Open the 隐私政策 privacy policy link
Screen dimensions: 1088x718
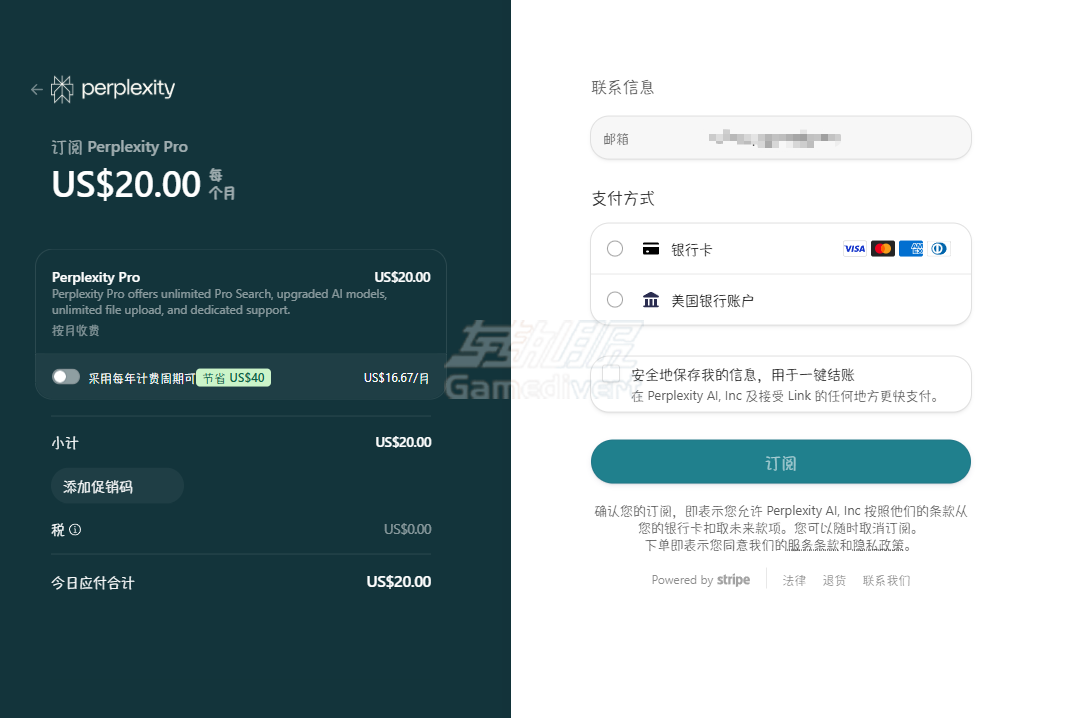point(878,545)
